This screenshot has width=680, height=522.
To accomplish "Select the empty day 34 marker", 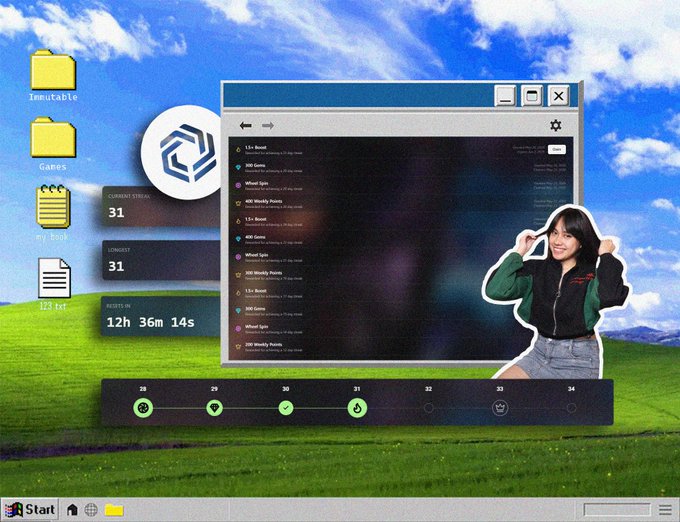I will 572,408.
